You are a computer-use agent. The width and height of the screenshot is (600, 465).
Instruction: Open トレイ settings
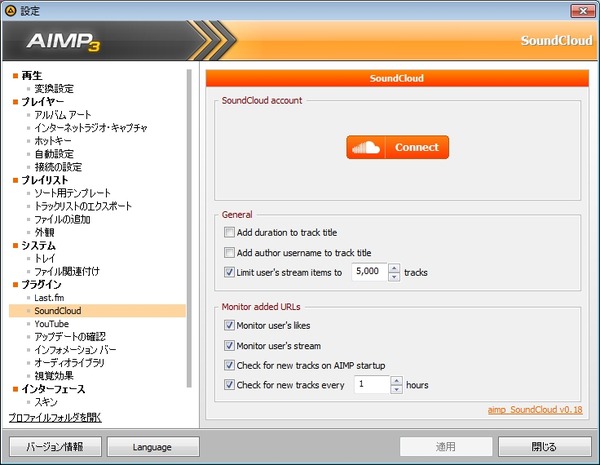point(45,258)
